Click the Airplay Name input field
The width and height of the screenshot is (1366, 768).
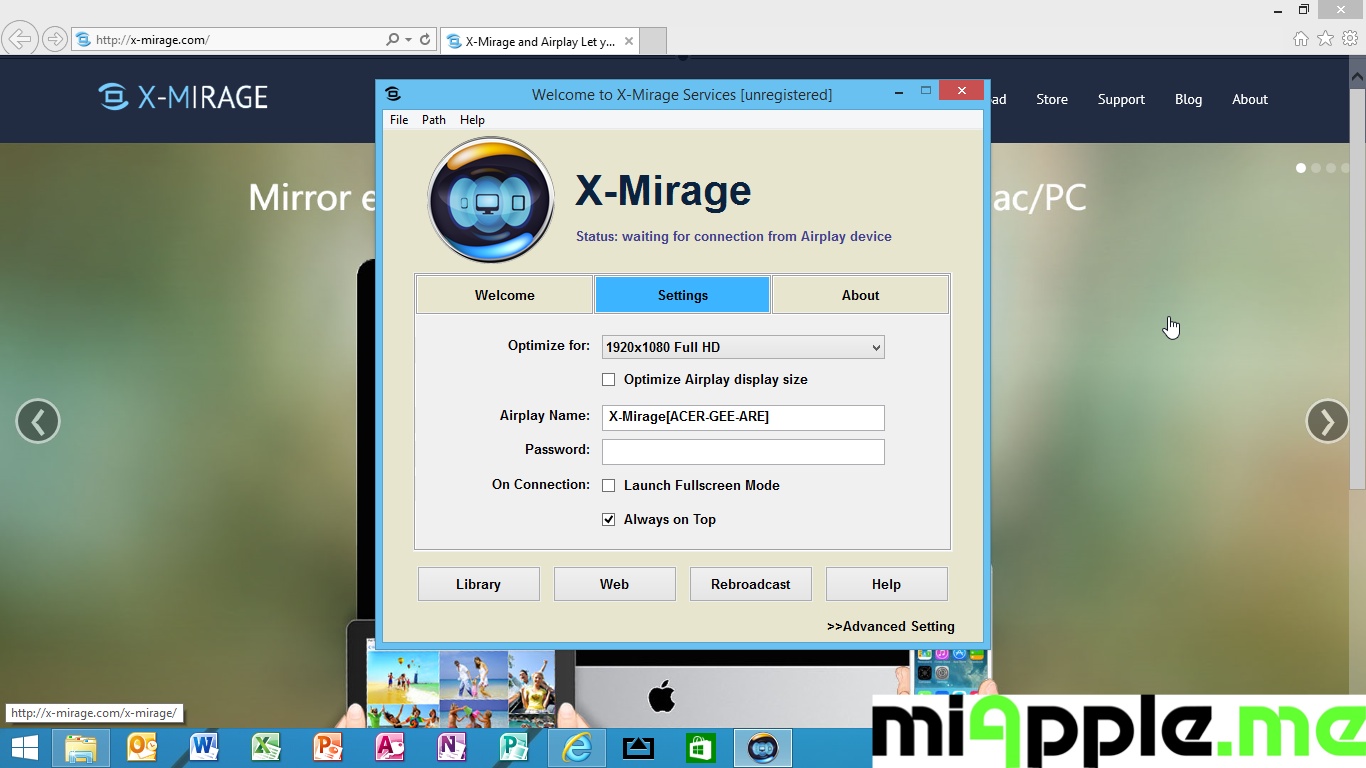tap(742, 417)
